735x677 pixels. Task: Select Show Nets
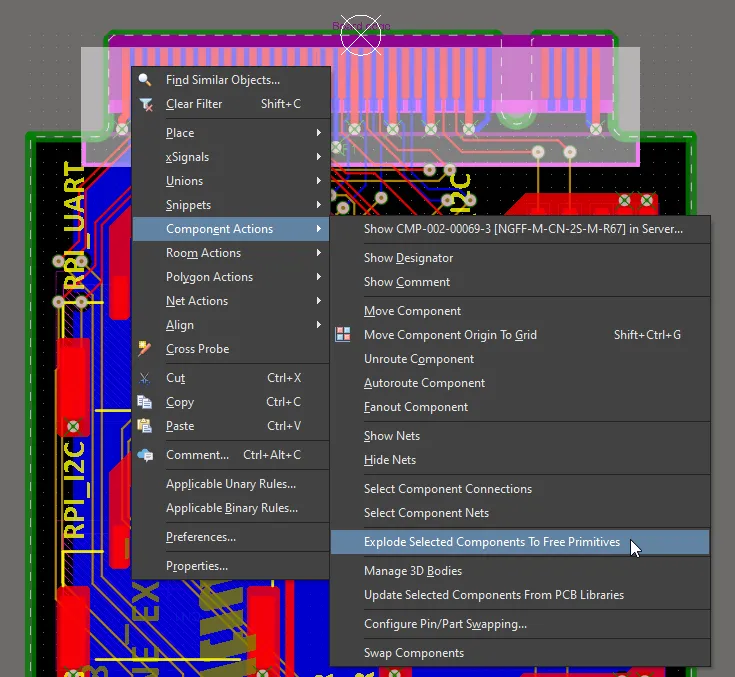tap(520, 436)
